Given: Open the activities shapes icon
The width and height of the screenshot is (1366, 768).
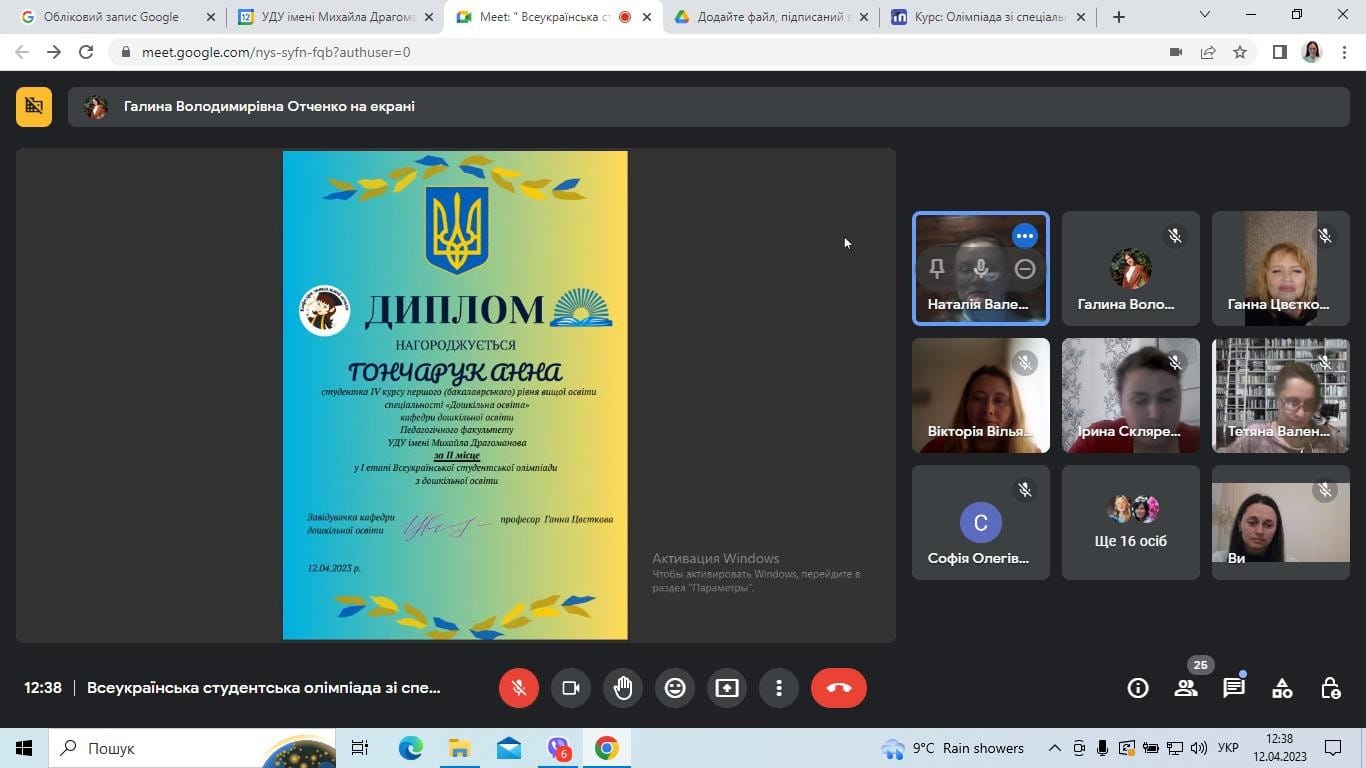Looking at the screenshot, I should click(1282, 688).
